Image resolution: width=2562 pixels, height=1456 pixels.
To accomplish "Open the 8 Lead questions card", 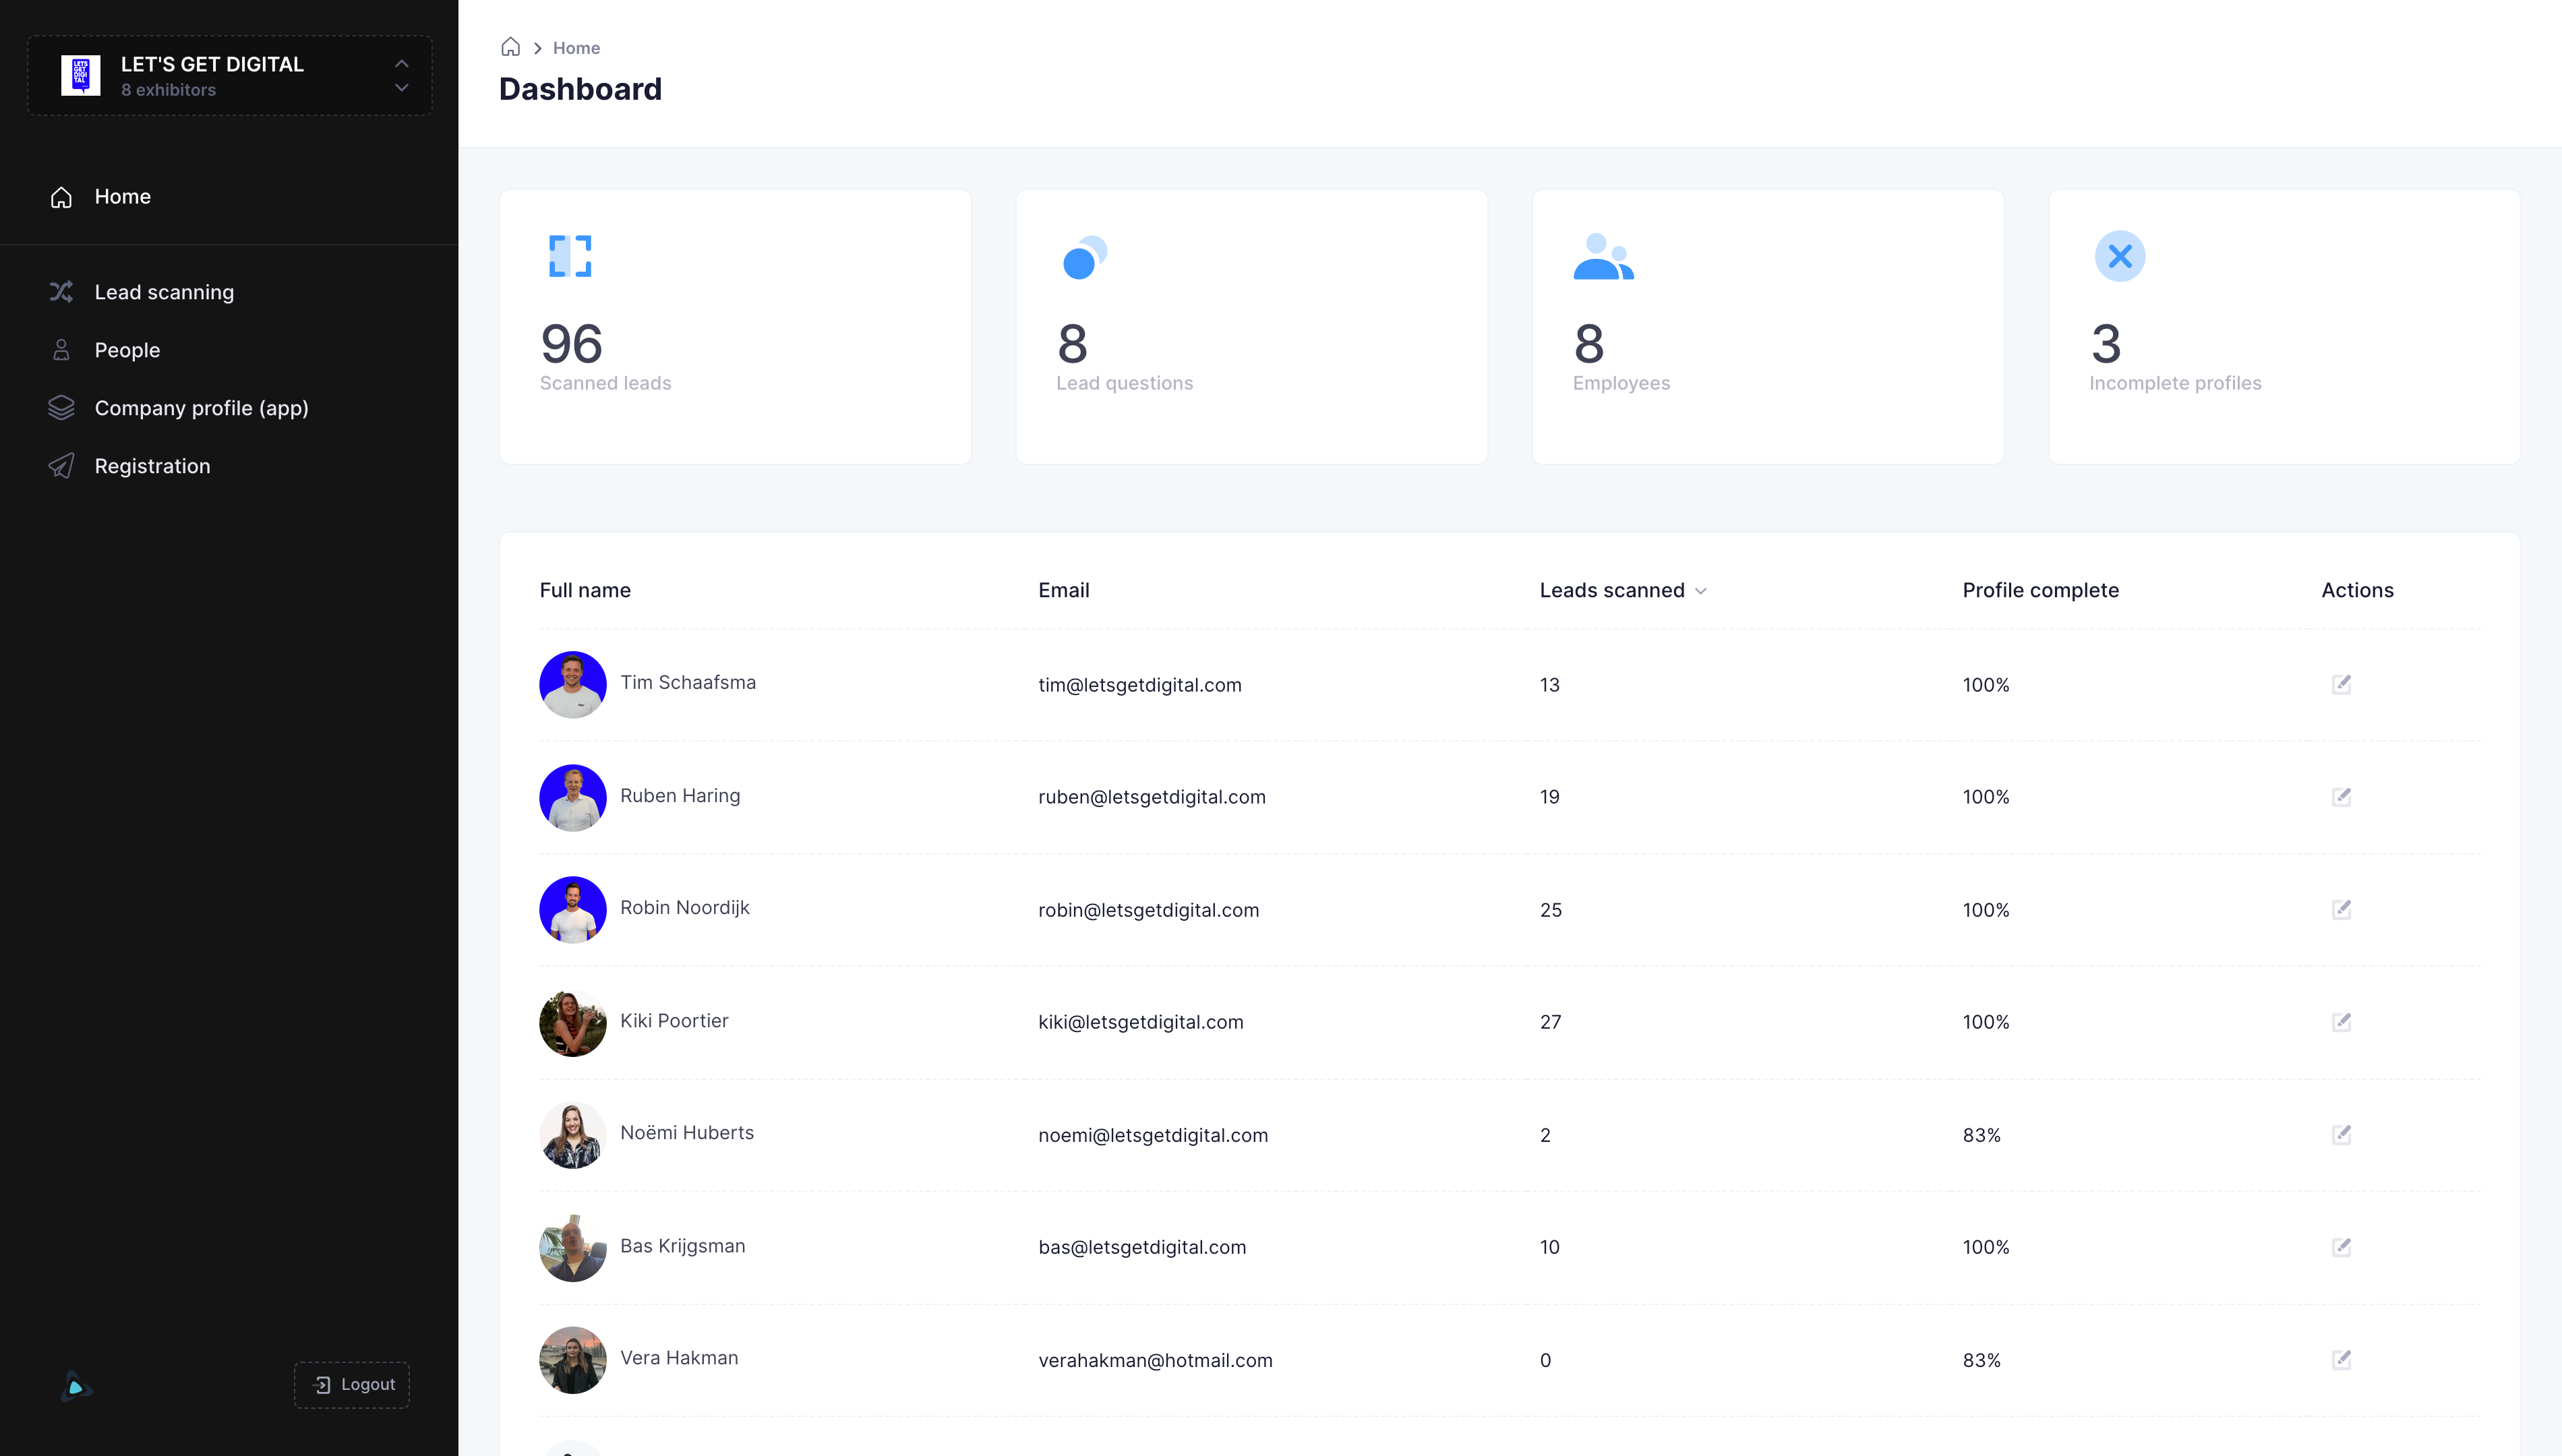I will click(x=1251, y=327).
